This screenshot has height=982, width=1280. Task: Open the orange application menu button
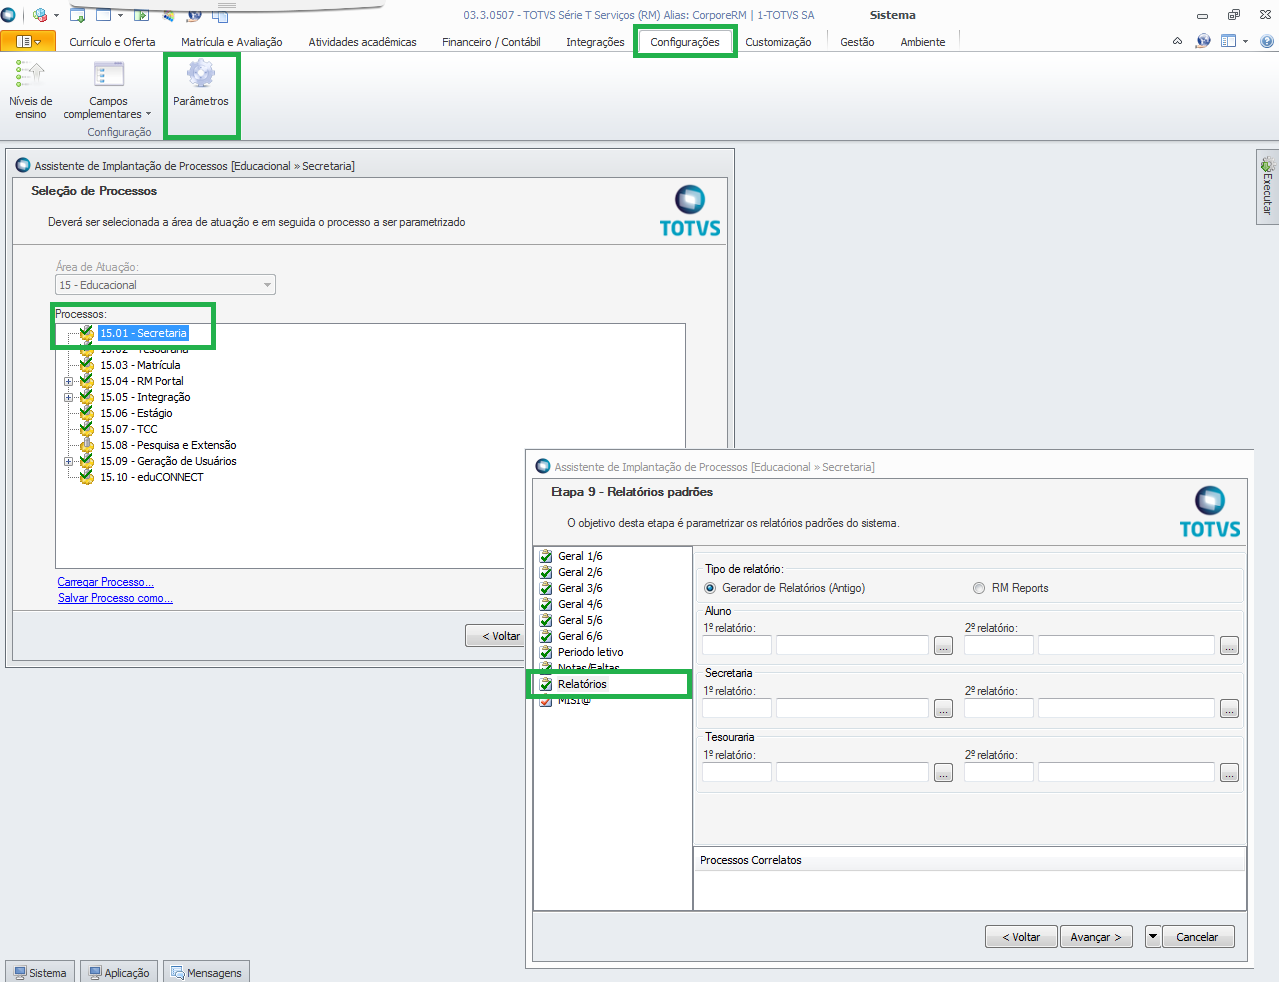28,41
